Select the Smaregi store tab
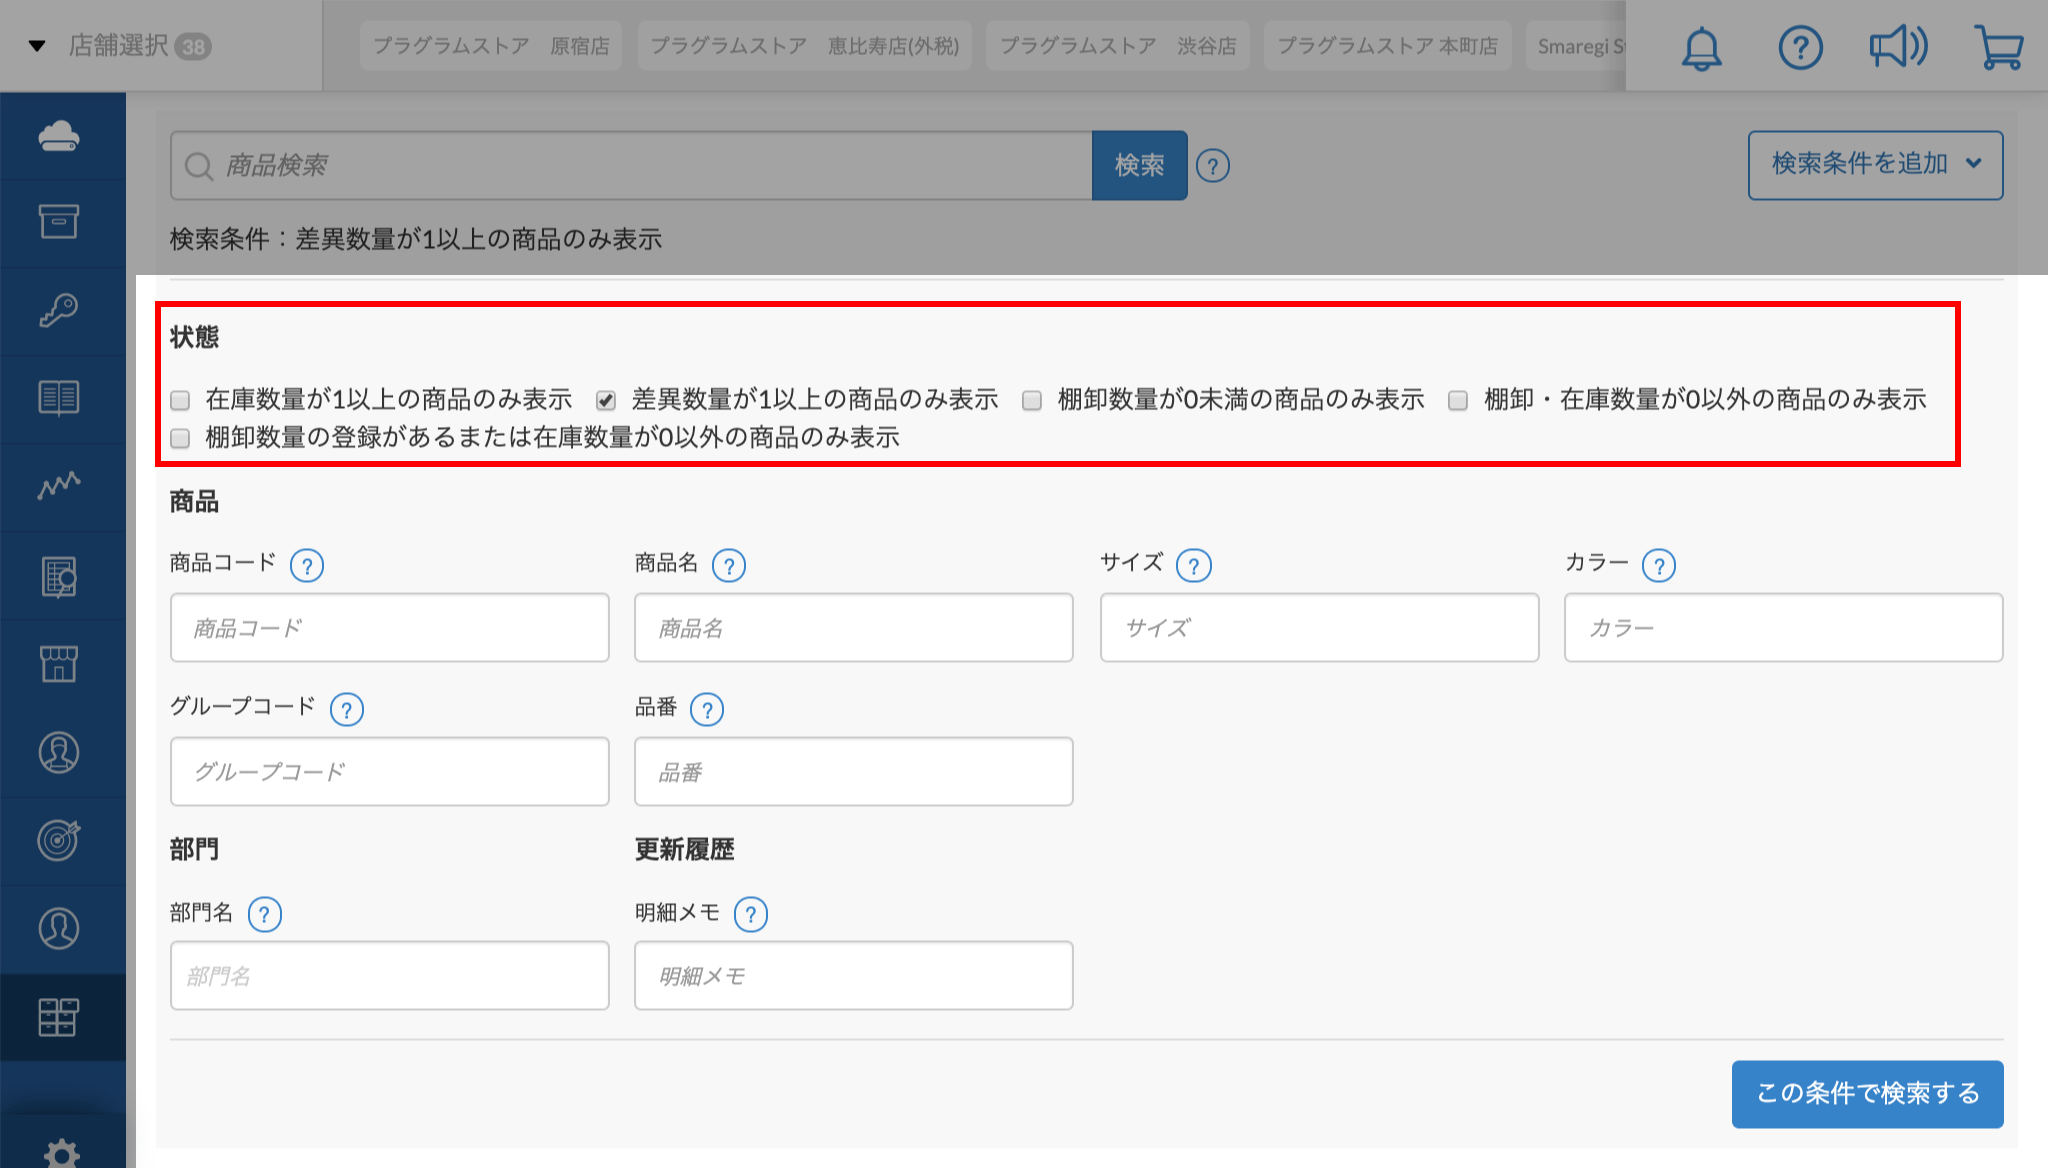Image resolution: width=2048 pixels, height=1168 pixels. pos(1576,46)
